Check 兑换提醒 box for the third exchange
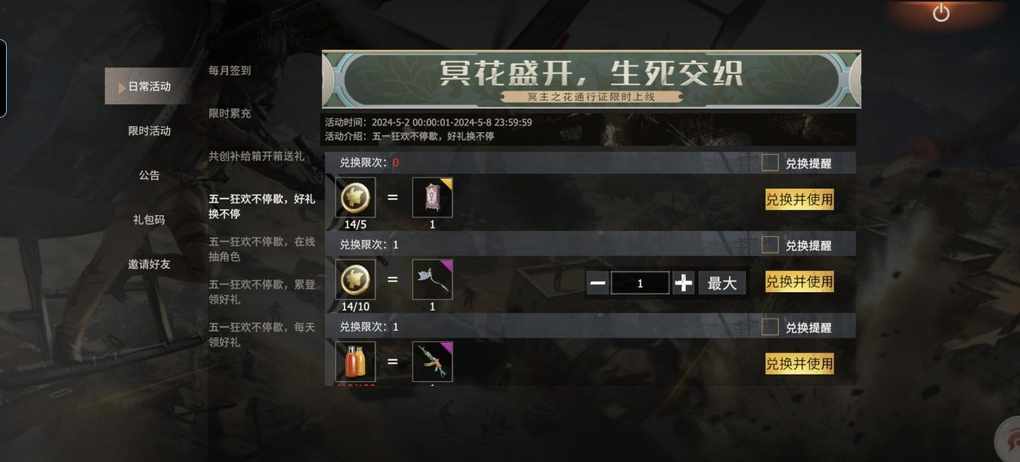Screen dimensions: 1020x462 point(770,327)
